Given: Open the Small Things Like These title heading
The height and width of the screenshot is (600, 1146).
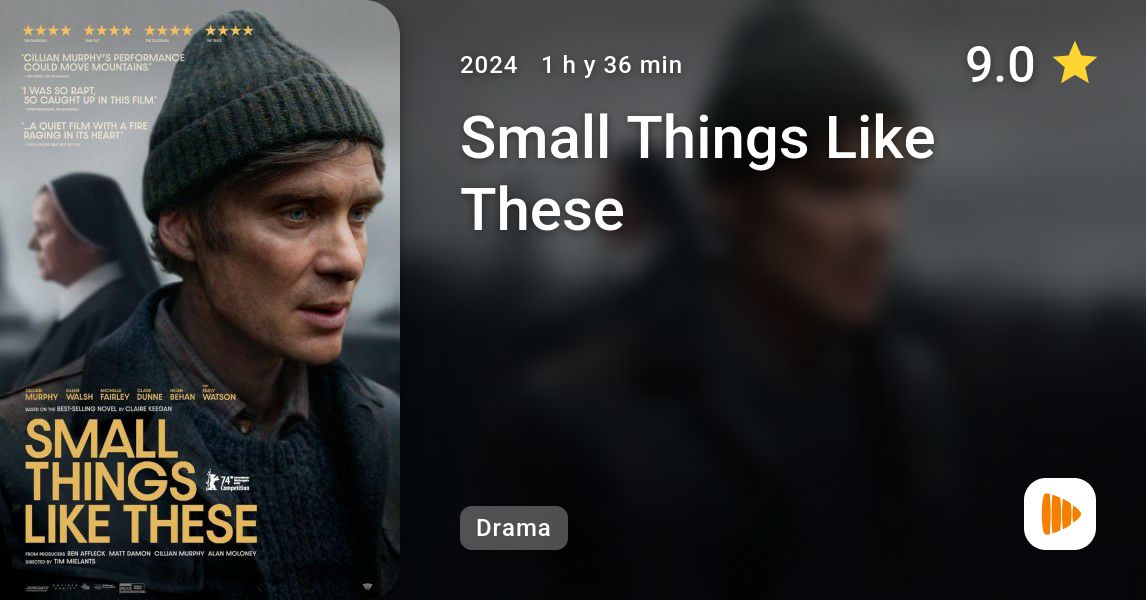Looking at the screenshot, I should pos(698,172).
